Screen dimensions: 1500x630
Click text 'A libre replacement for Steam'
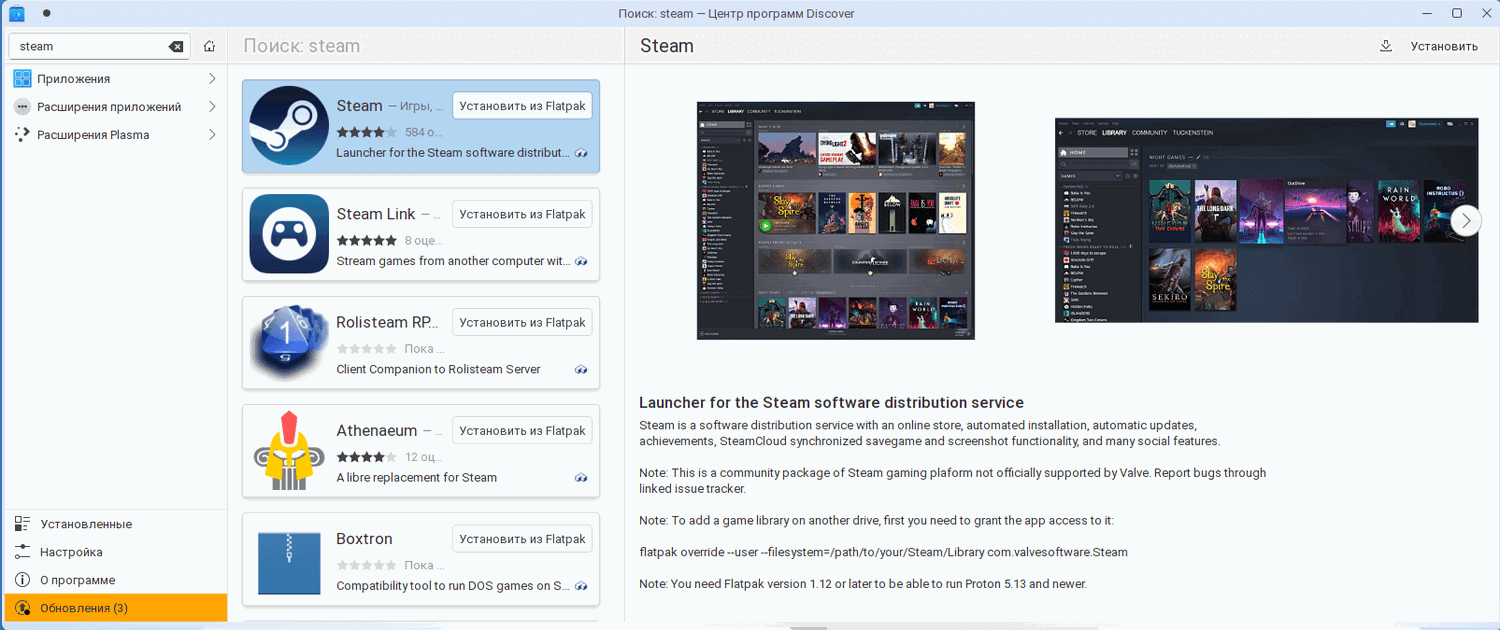tap(417, 477)
